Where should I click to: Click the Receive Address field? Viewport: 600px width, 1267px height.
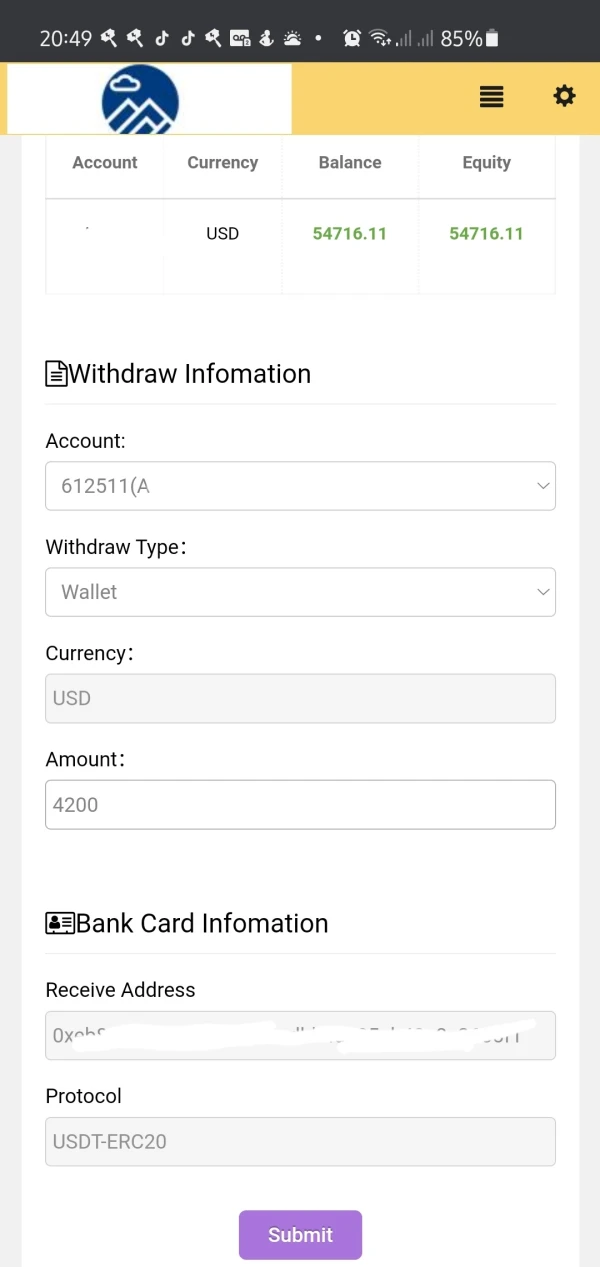tap(300, 1035)
